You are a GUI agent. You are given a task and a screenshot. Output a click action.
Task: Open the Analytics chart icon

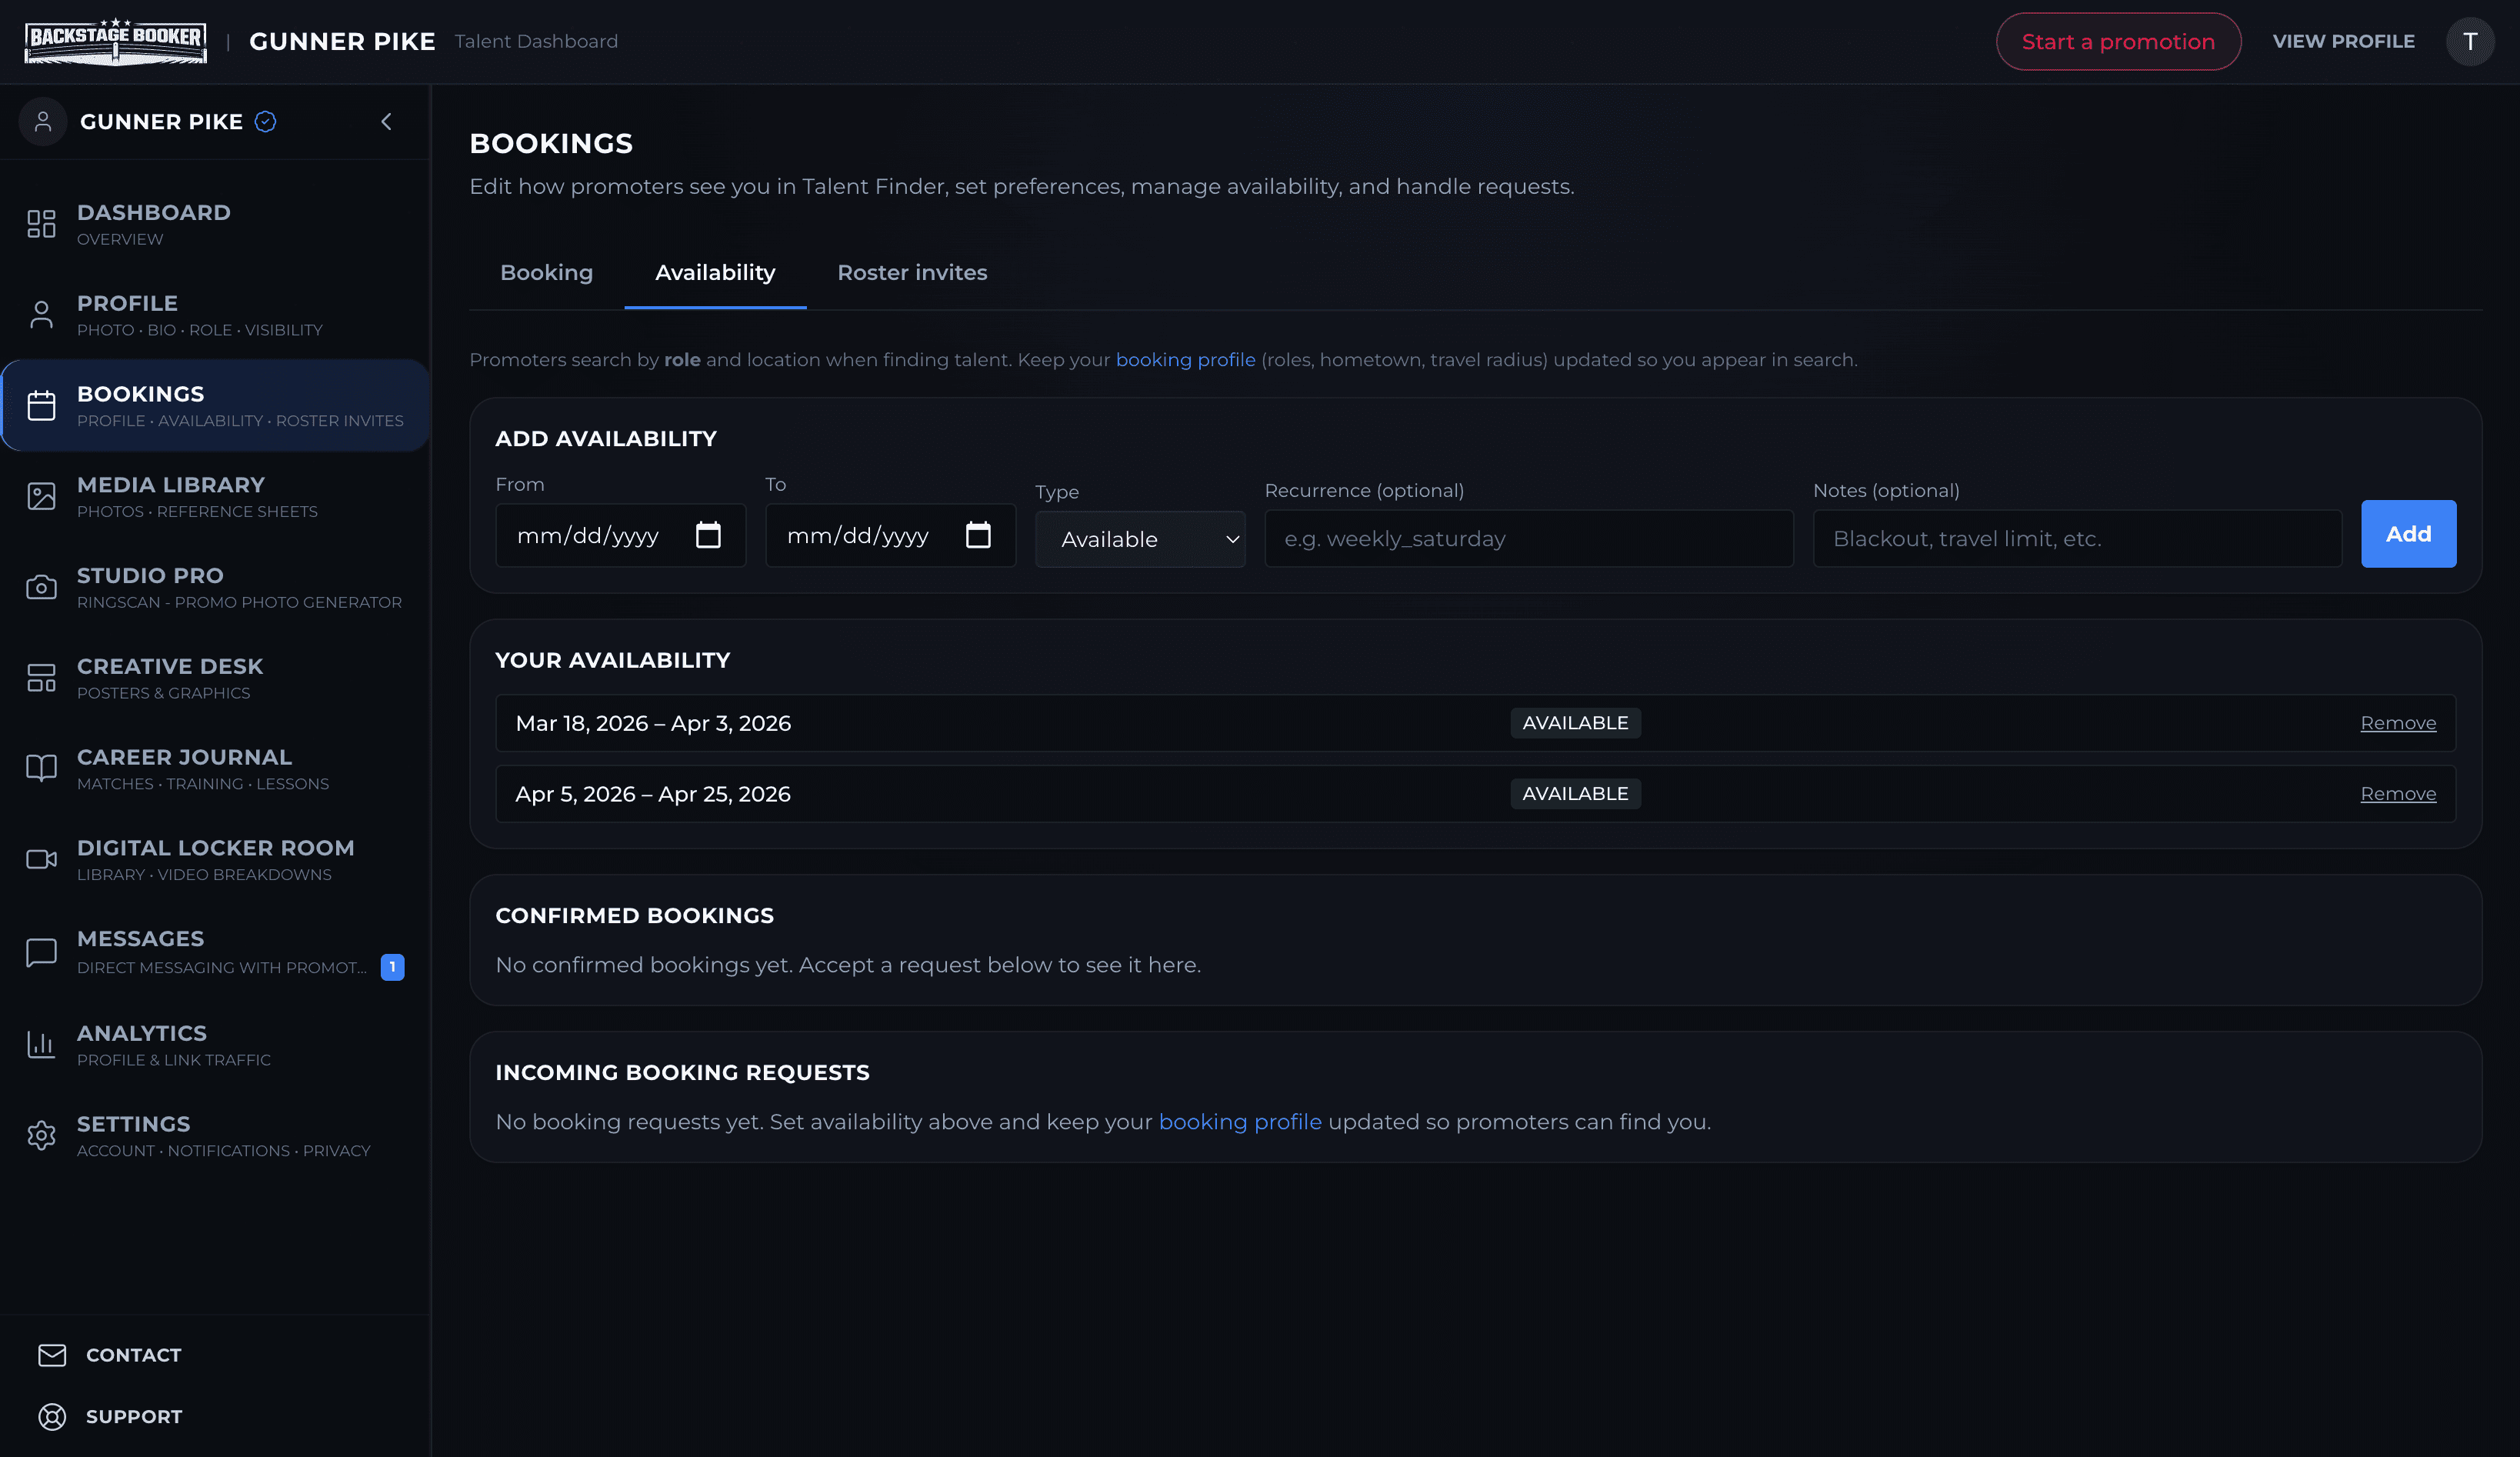[41, 1044]
